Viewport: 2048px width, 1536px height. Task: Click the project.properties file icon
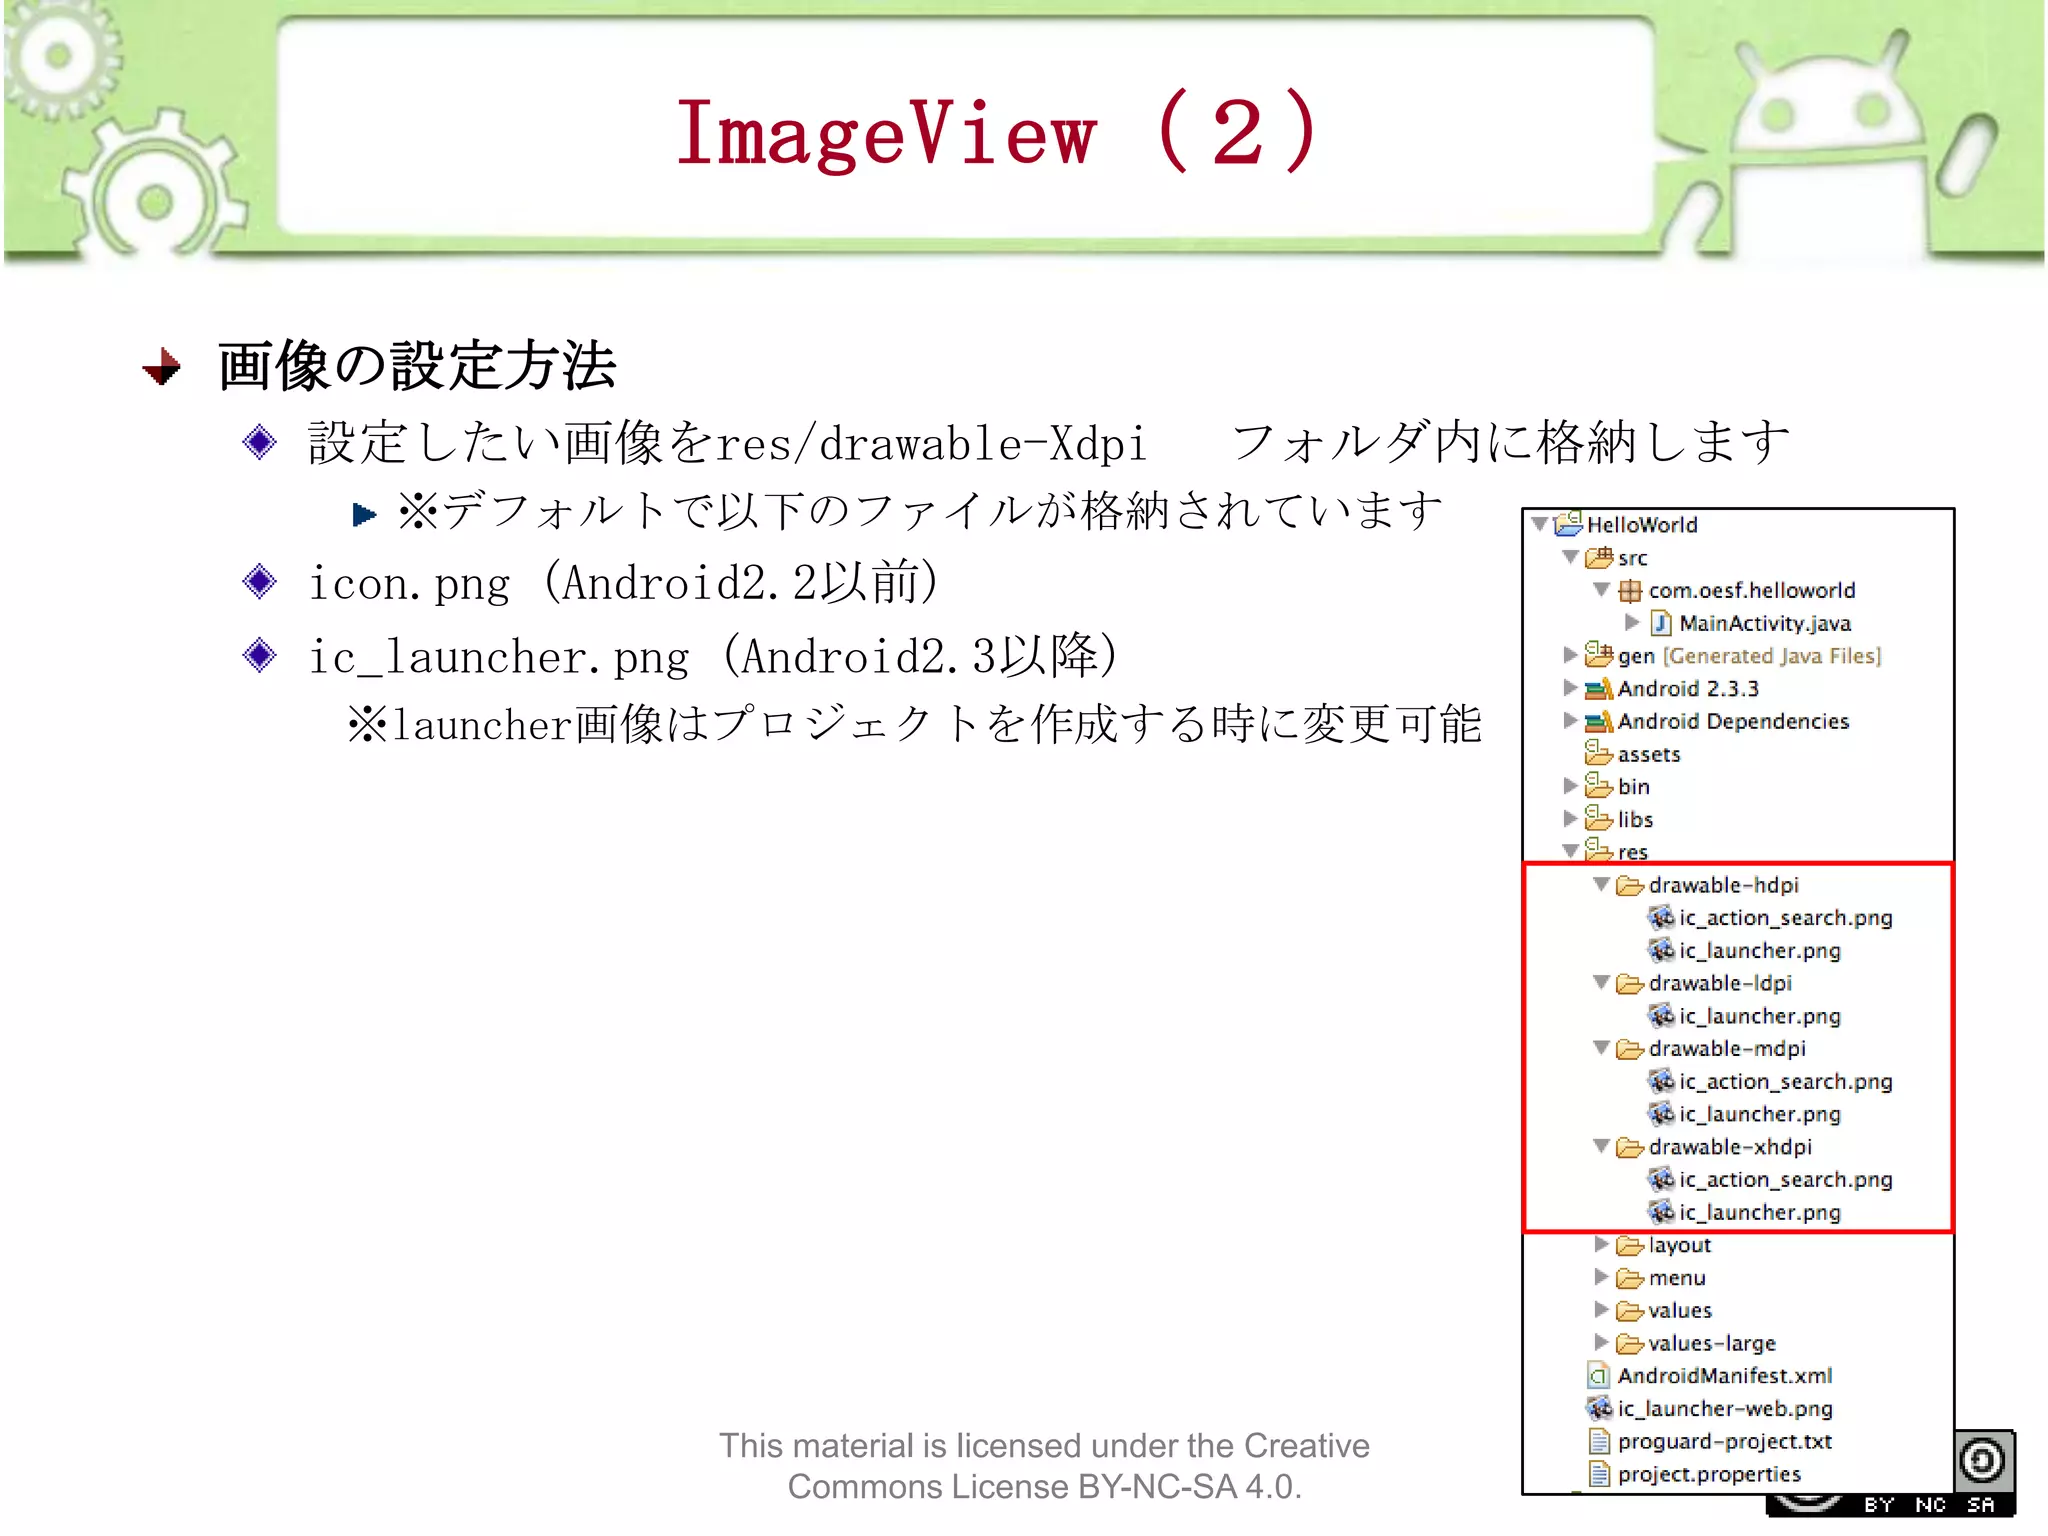coord(1599,1474)
